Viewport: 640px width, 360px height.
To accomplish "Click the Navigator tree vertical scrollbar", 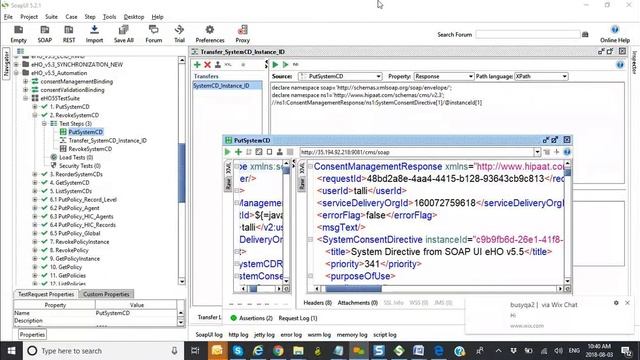I will pyautogui.click(x=182, y=173).
